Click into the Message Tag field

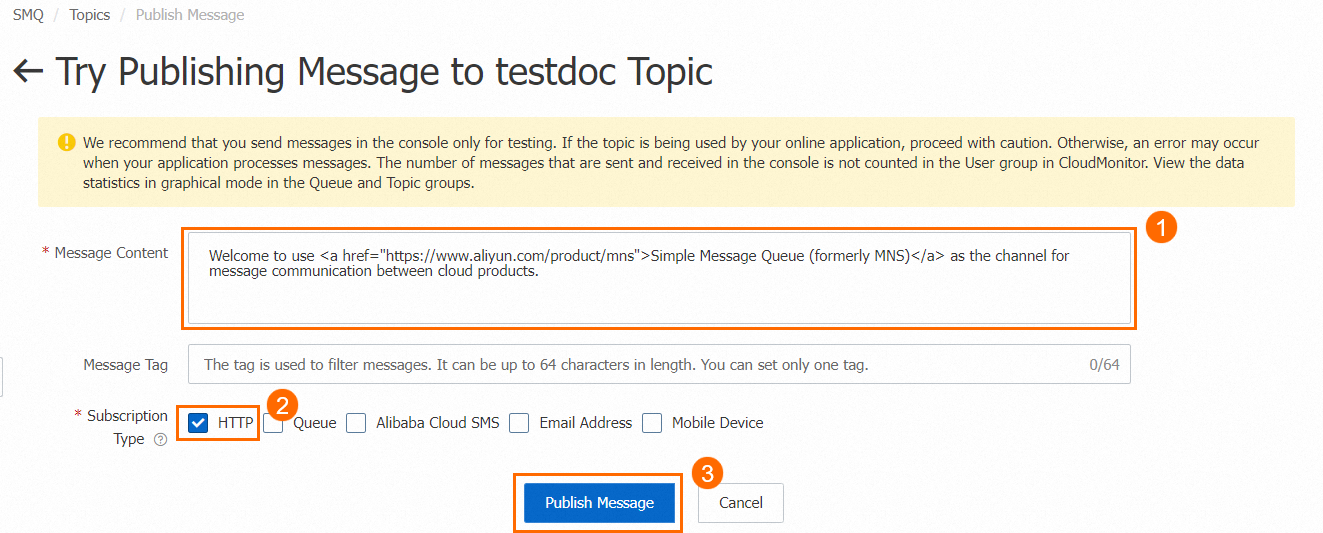pos(659,365)
